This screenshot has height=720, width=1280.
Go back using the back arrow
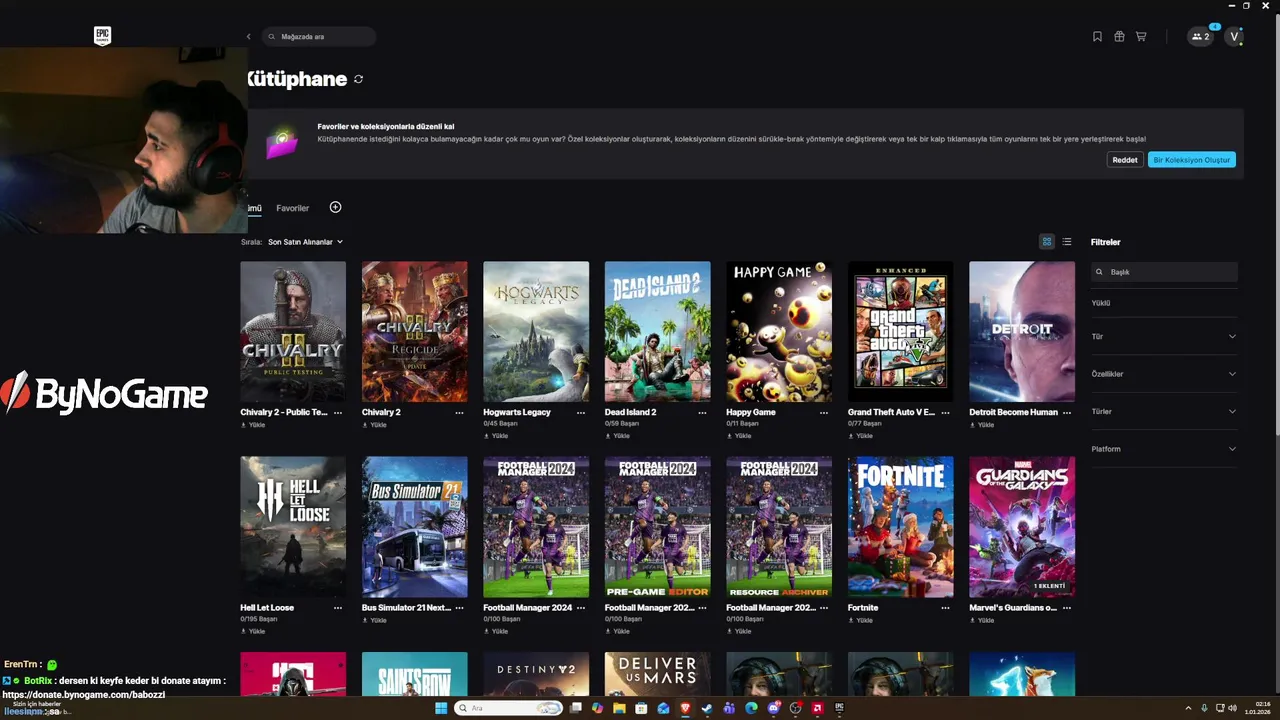coord(249,37)
